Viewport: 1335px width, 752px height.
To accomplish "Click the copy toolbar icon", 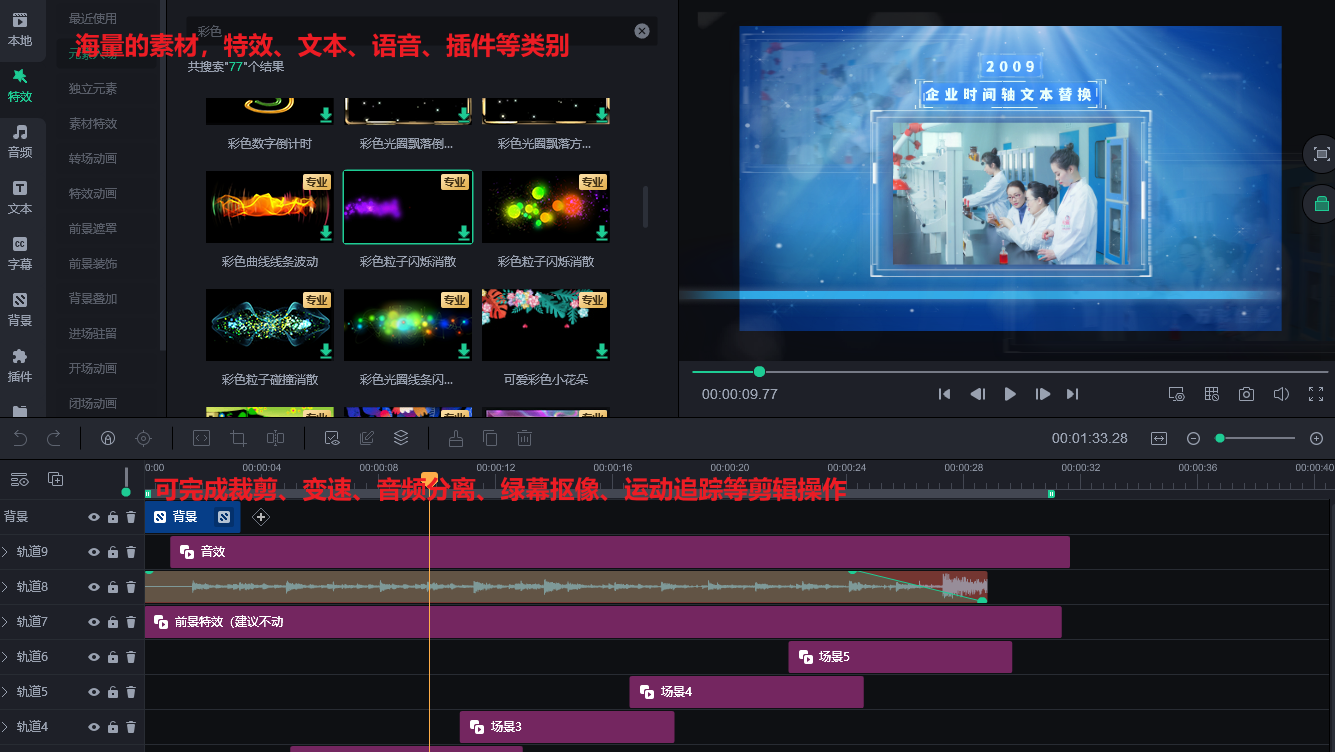I will click(x=490, y=438).
